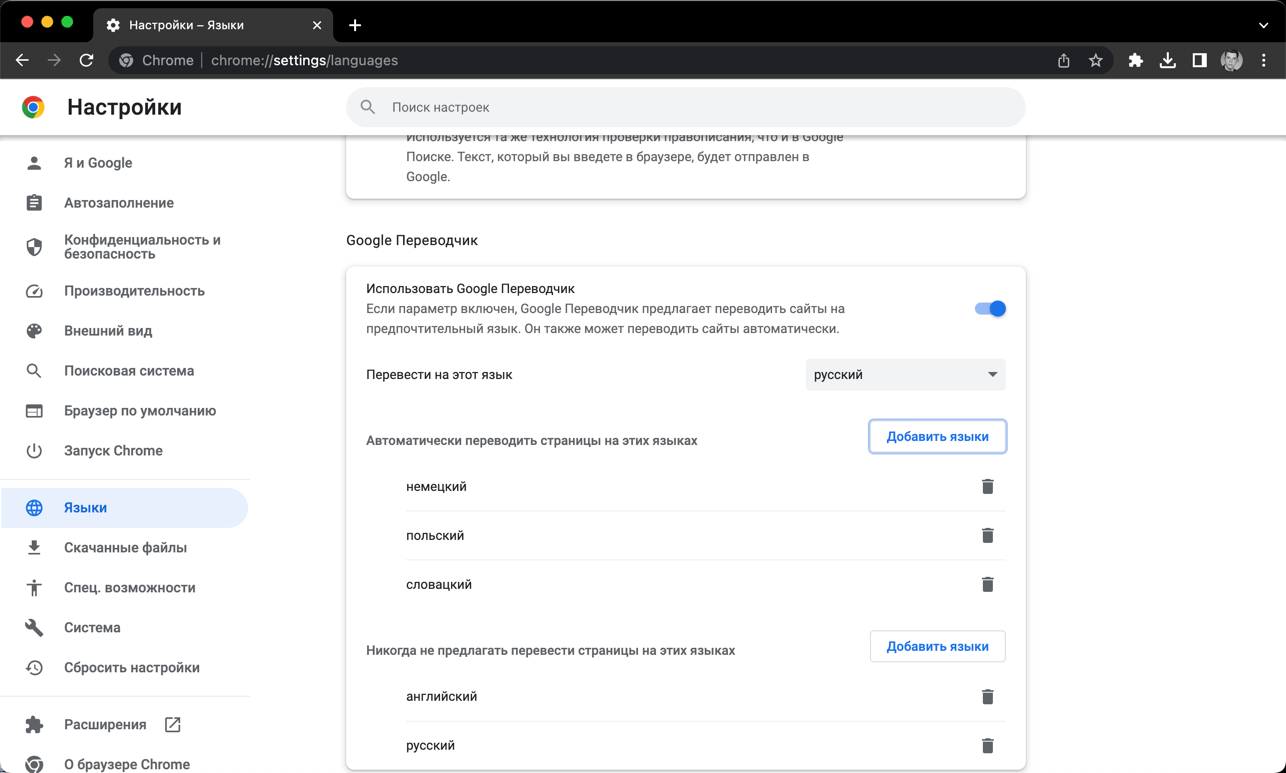Click the bookmark star icon
Viewport: 1286px width, 773px height.
click(x=1096, y=61)
